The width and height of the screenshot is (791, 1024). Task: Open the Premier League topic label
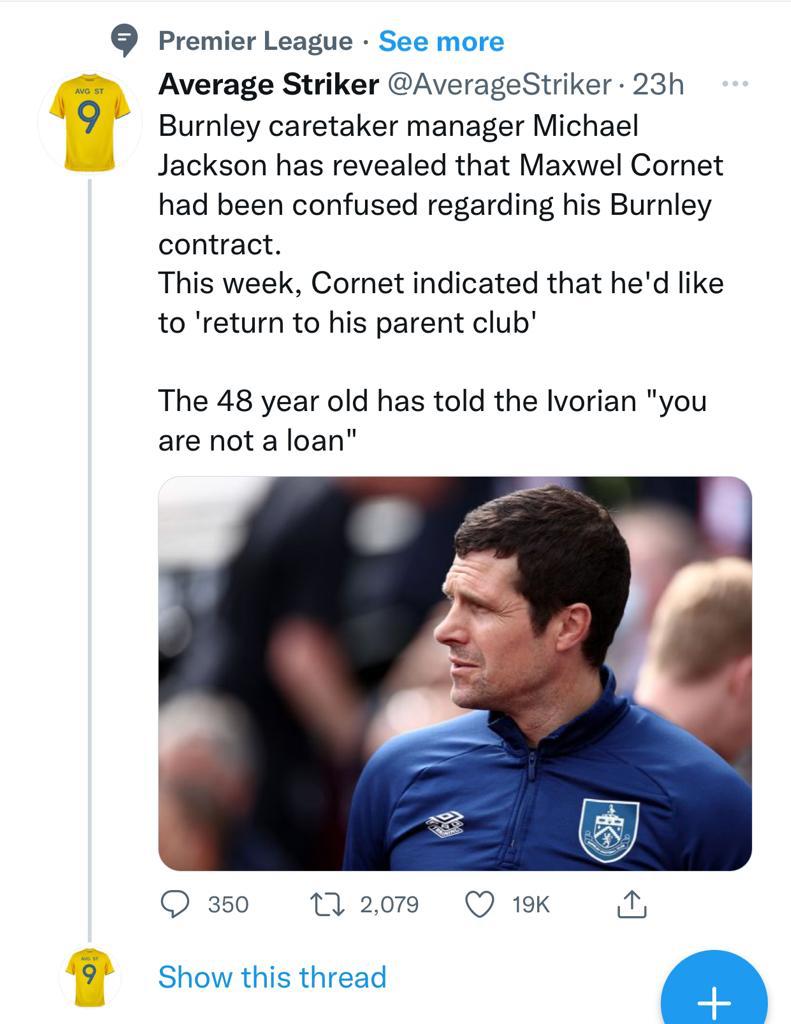255,41
